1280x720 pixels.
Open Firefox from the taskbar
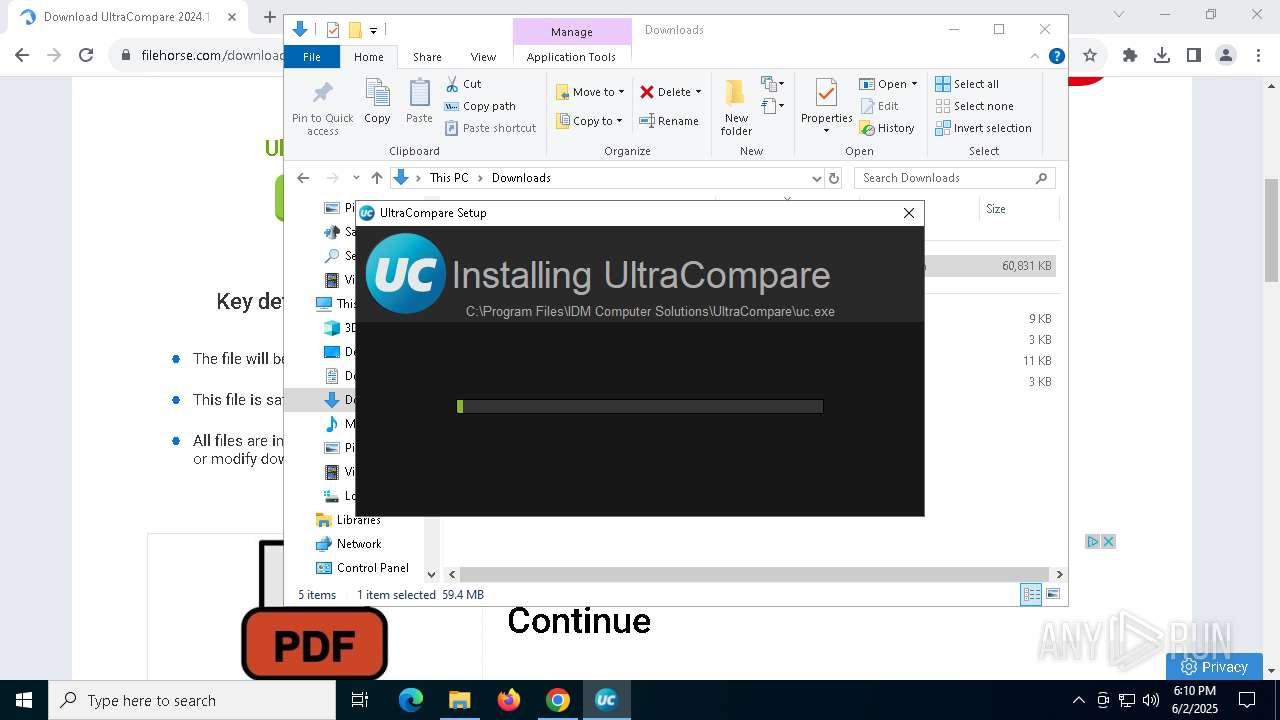(509, 700)
